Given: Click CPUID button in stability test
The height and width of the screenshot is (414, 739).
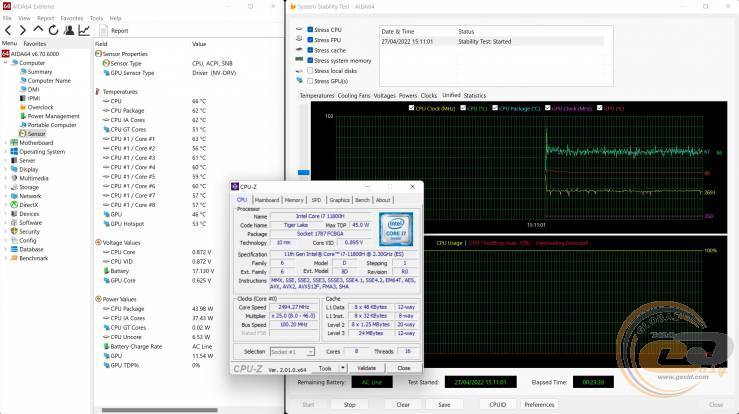Looking at the screenshot, I should (x=498, y=405).
